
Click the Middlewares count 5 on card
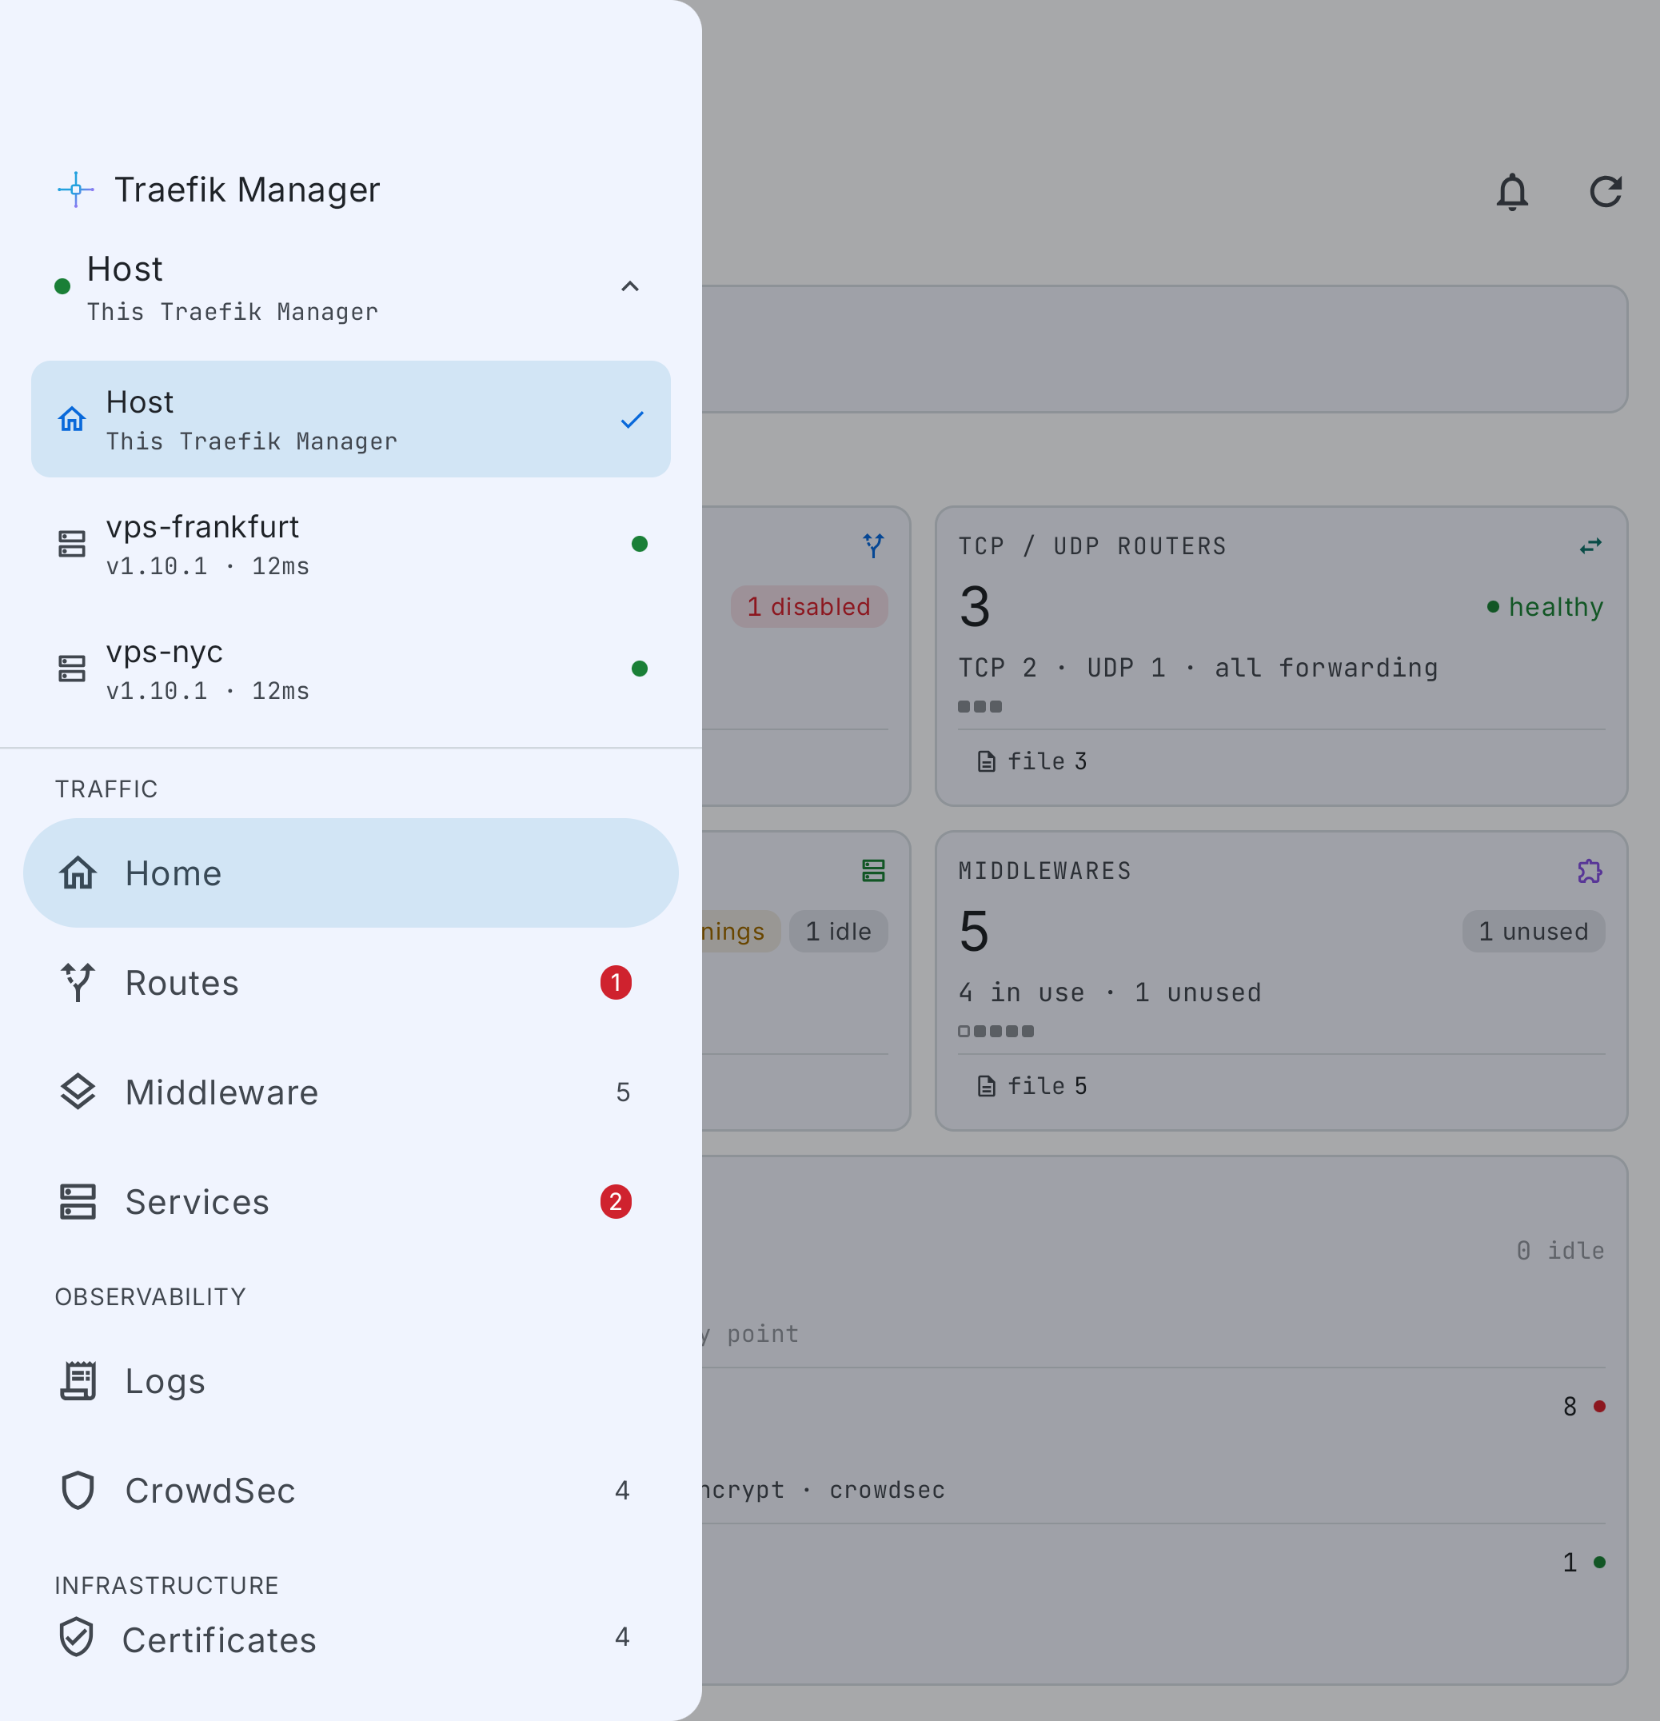(x=974, y=932)
